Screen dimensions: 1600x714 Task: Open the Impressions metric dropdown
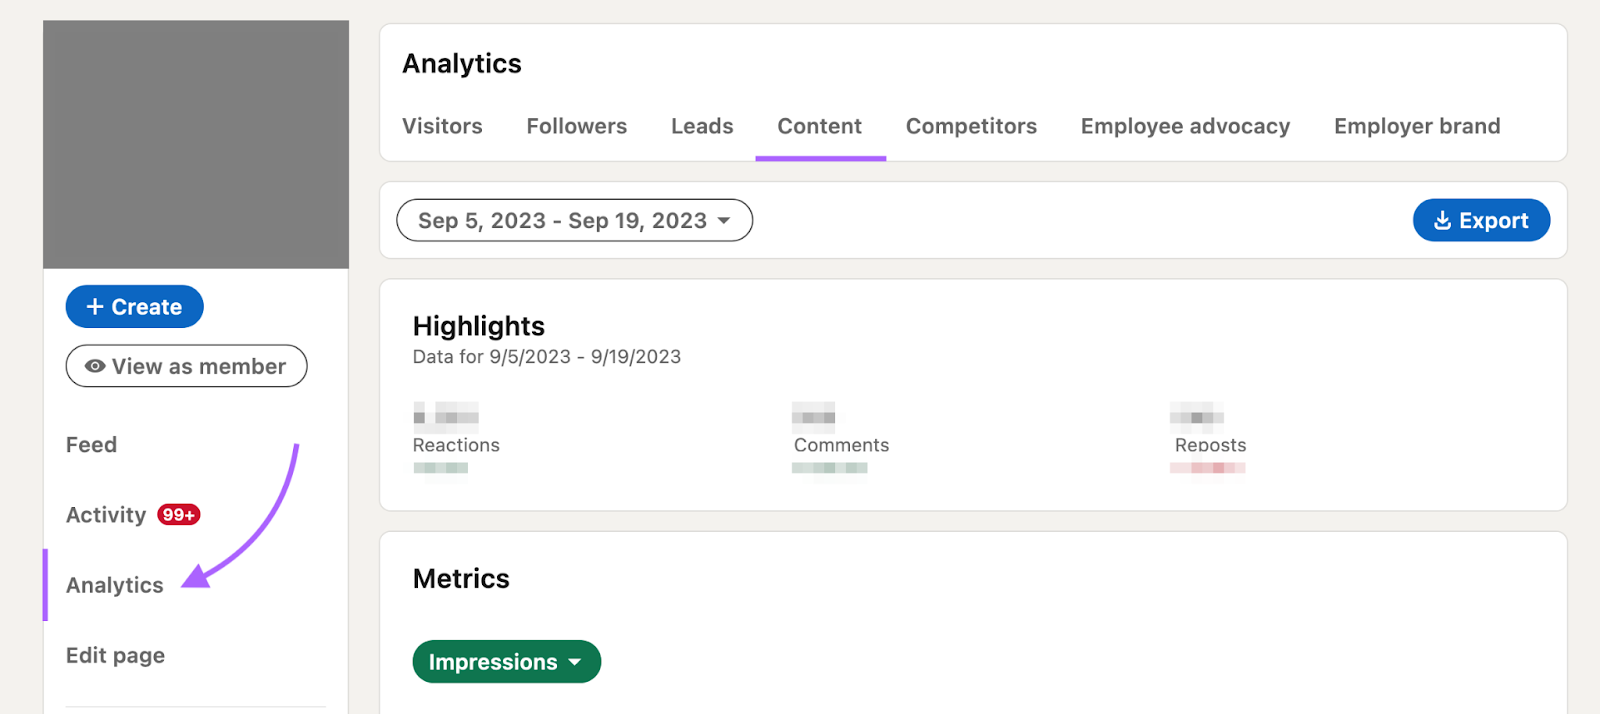click(x=506, y=661)
